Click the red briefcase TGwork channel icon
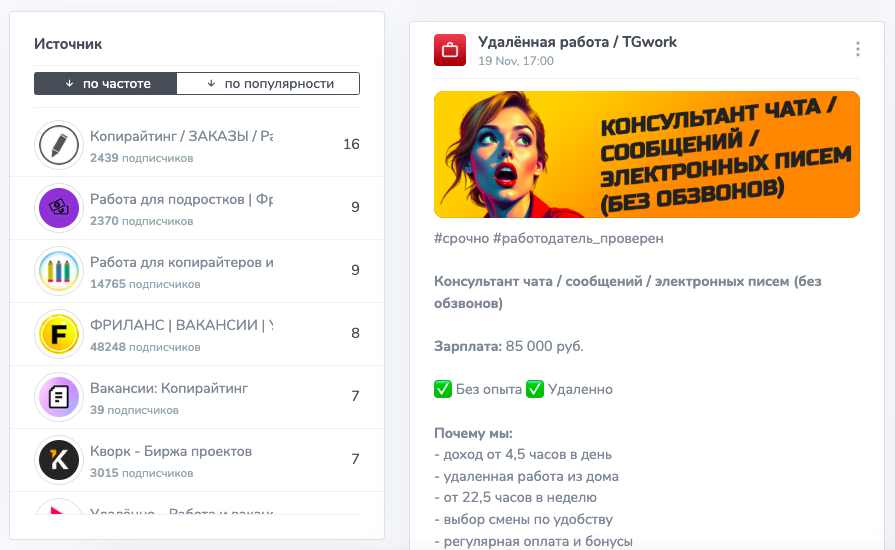Viewport: 895px width, 550px height. click(x=450, y=50)
